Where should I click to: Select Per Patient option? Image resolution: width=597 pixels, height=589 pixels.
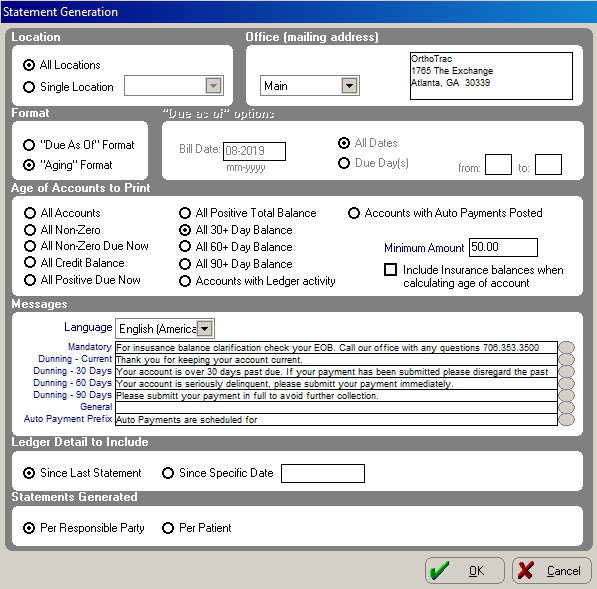pyautogui.click(x=168, y=528)
